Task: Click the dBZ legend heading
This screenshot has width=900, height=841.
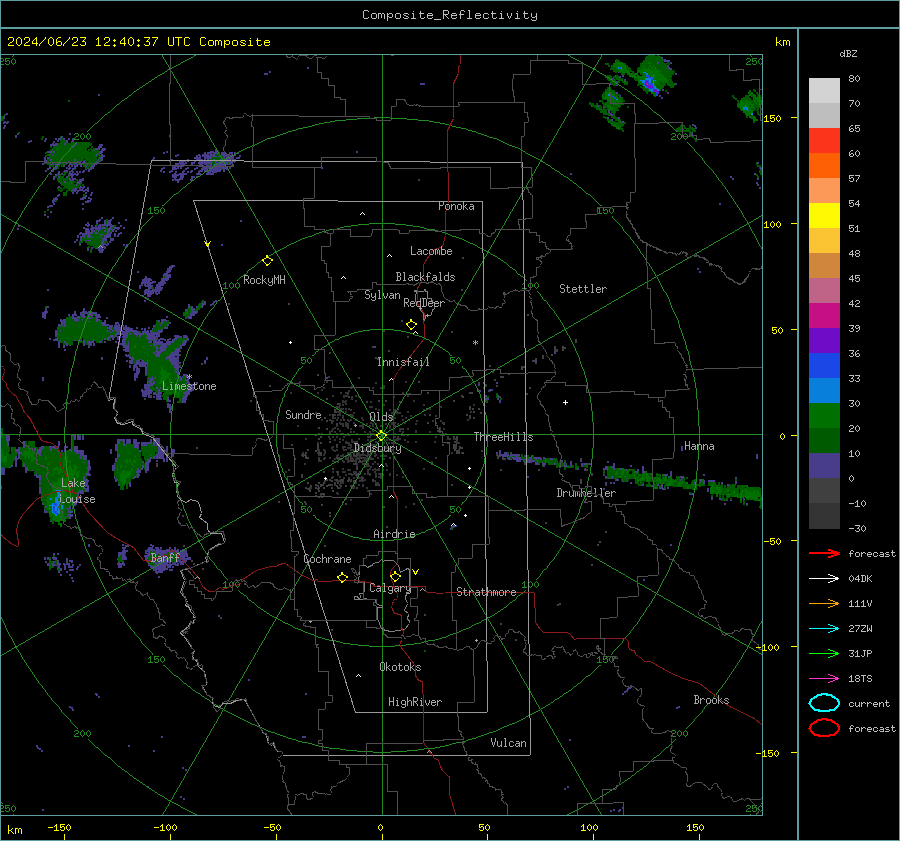Action: (x=848, y=53)
